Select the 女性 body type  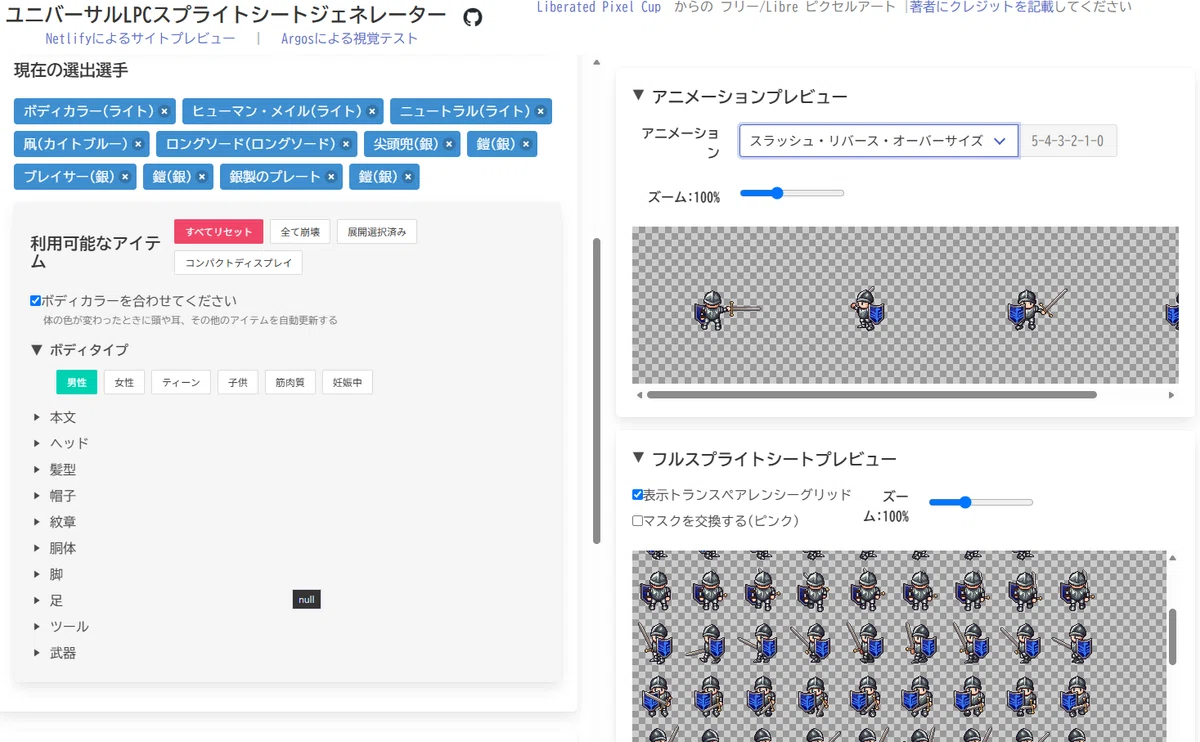coord(124,382)
